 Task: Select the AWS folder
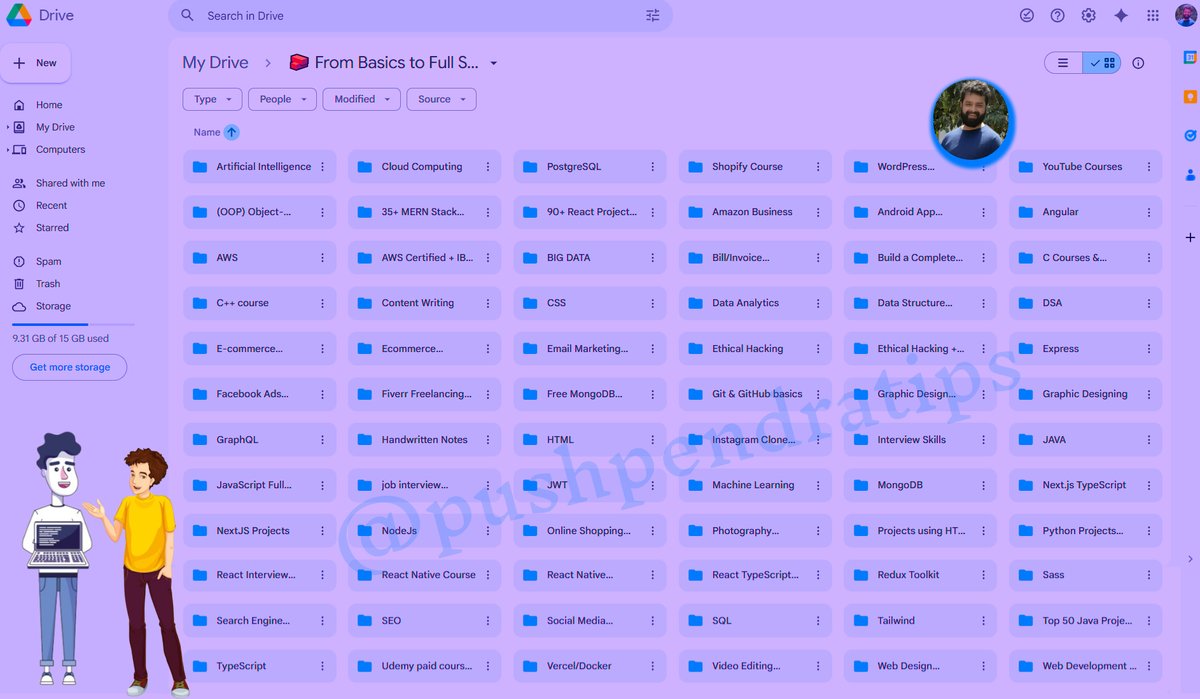tap(259, 258)
